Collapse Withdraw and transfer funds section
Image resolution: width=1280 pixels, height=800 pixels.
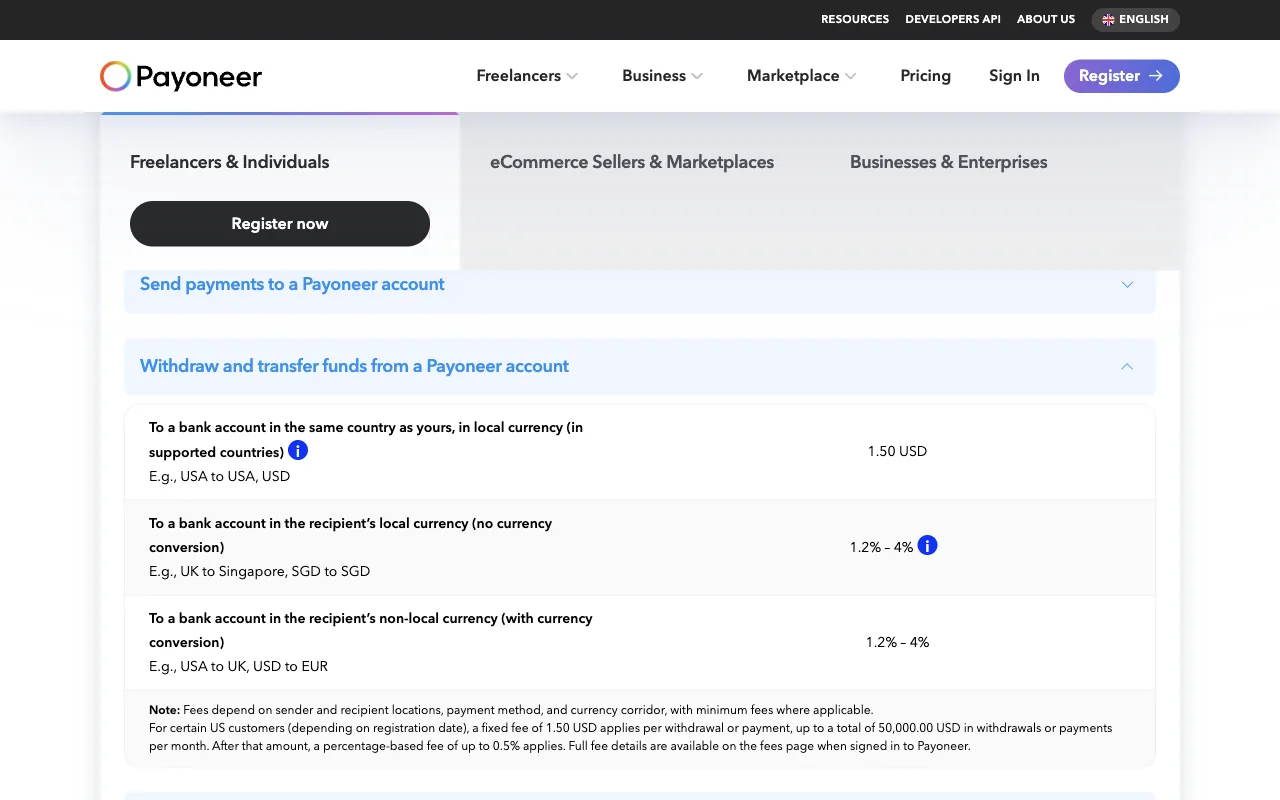pos(640,366)
